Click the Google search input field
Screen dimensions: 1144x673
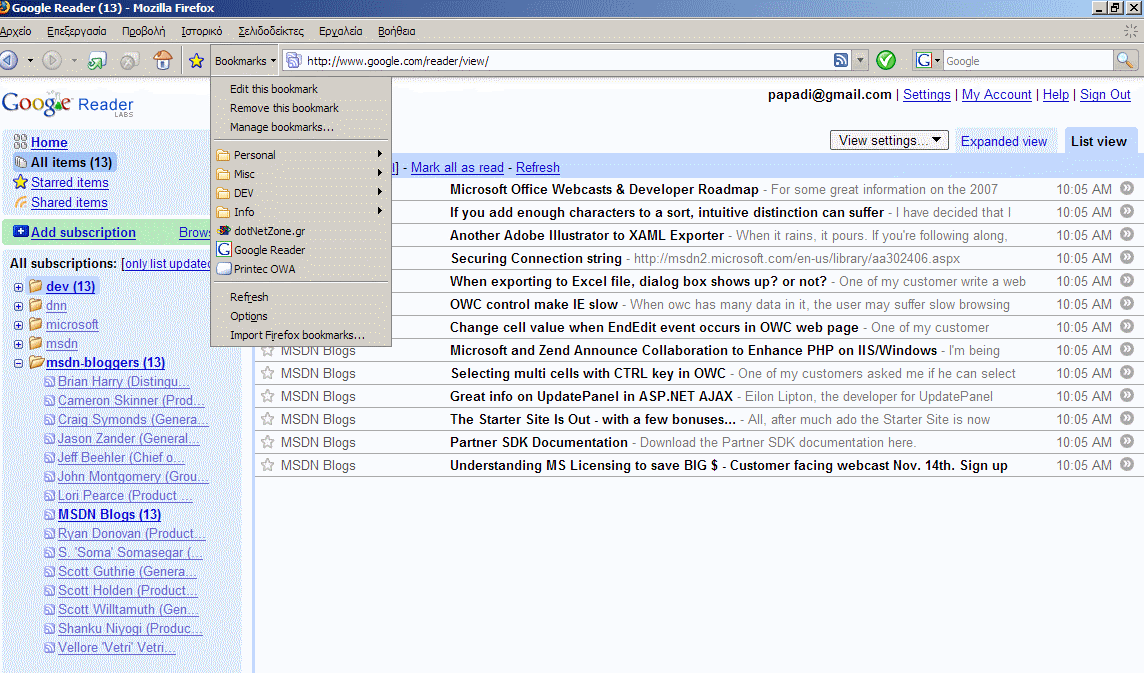1028,61
